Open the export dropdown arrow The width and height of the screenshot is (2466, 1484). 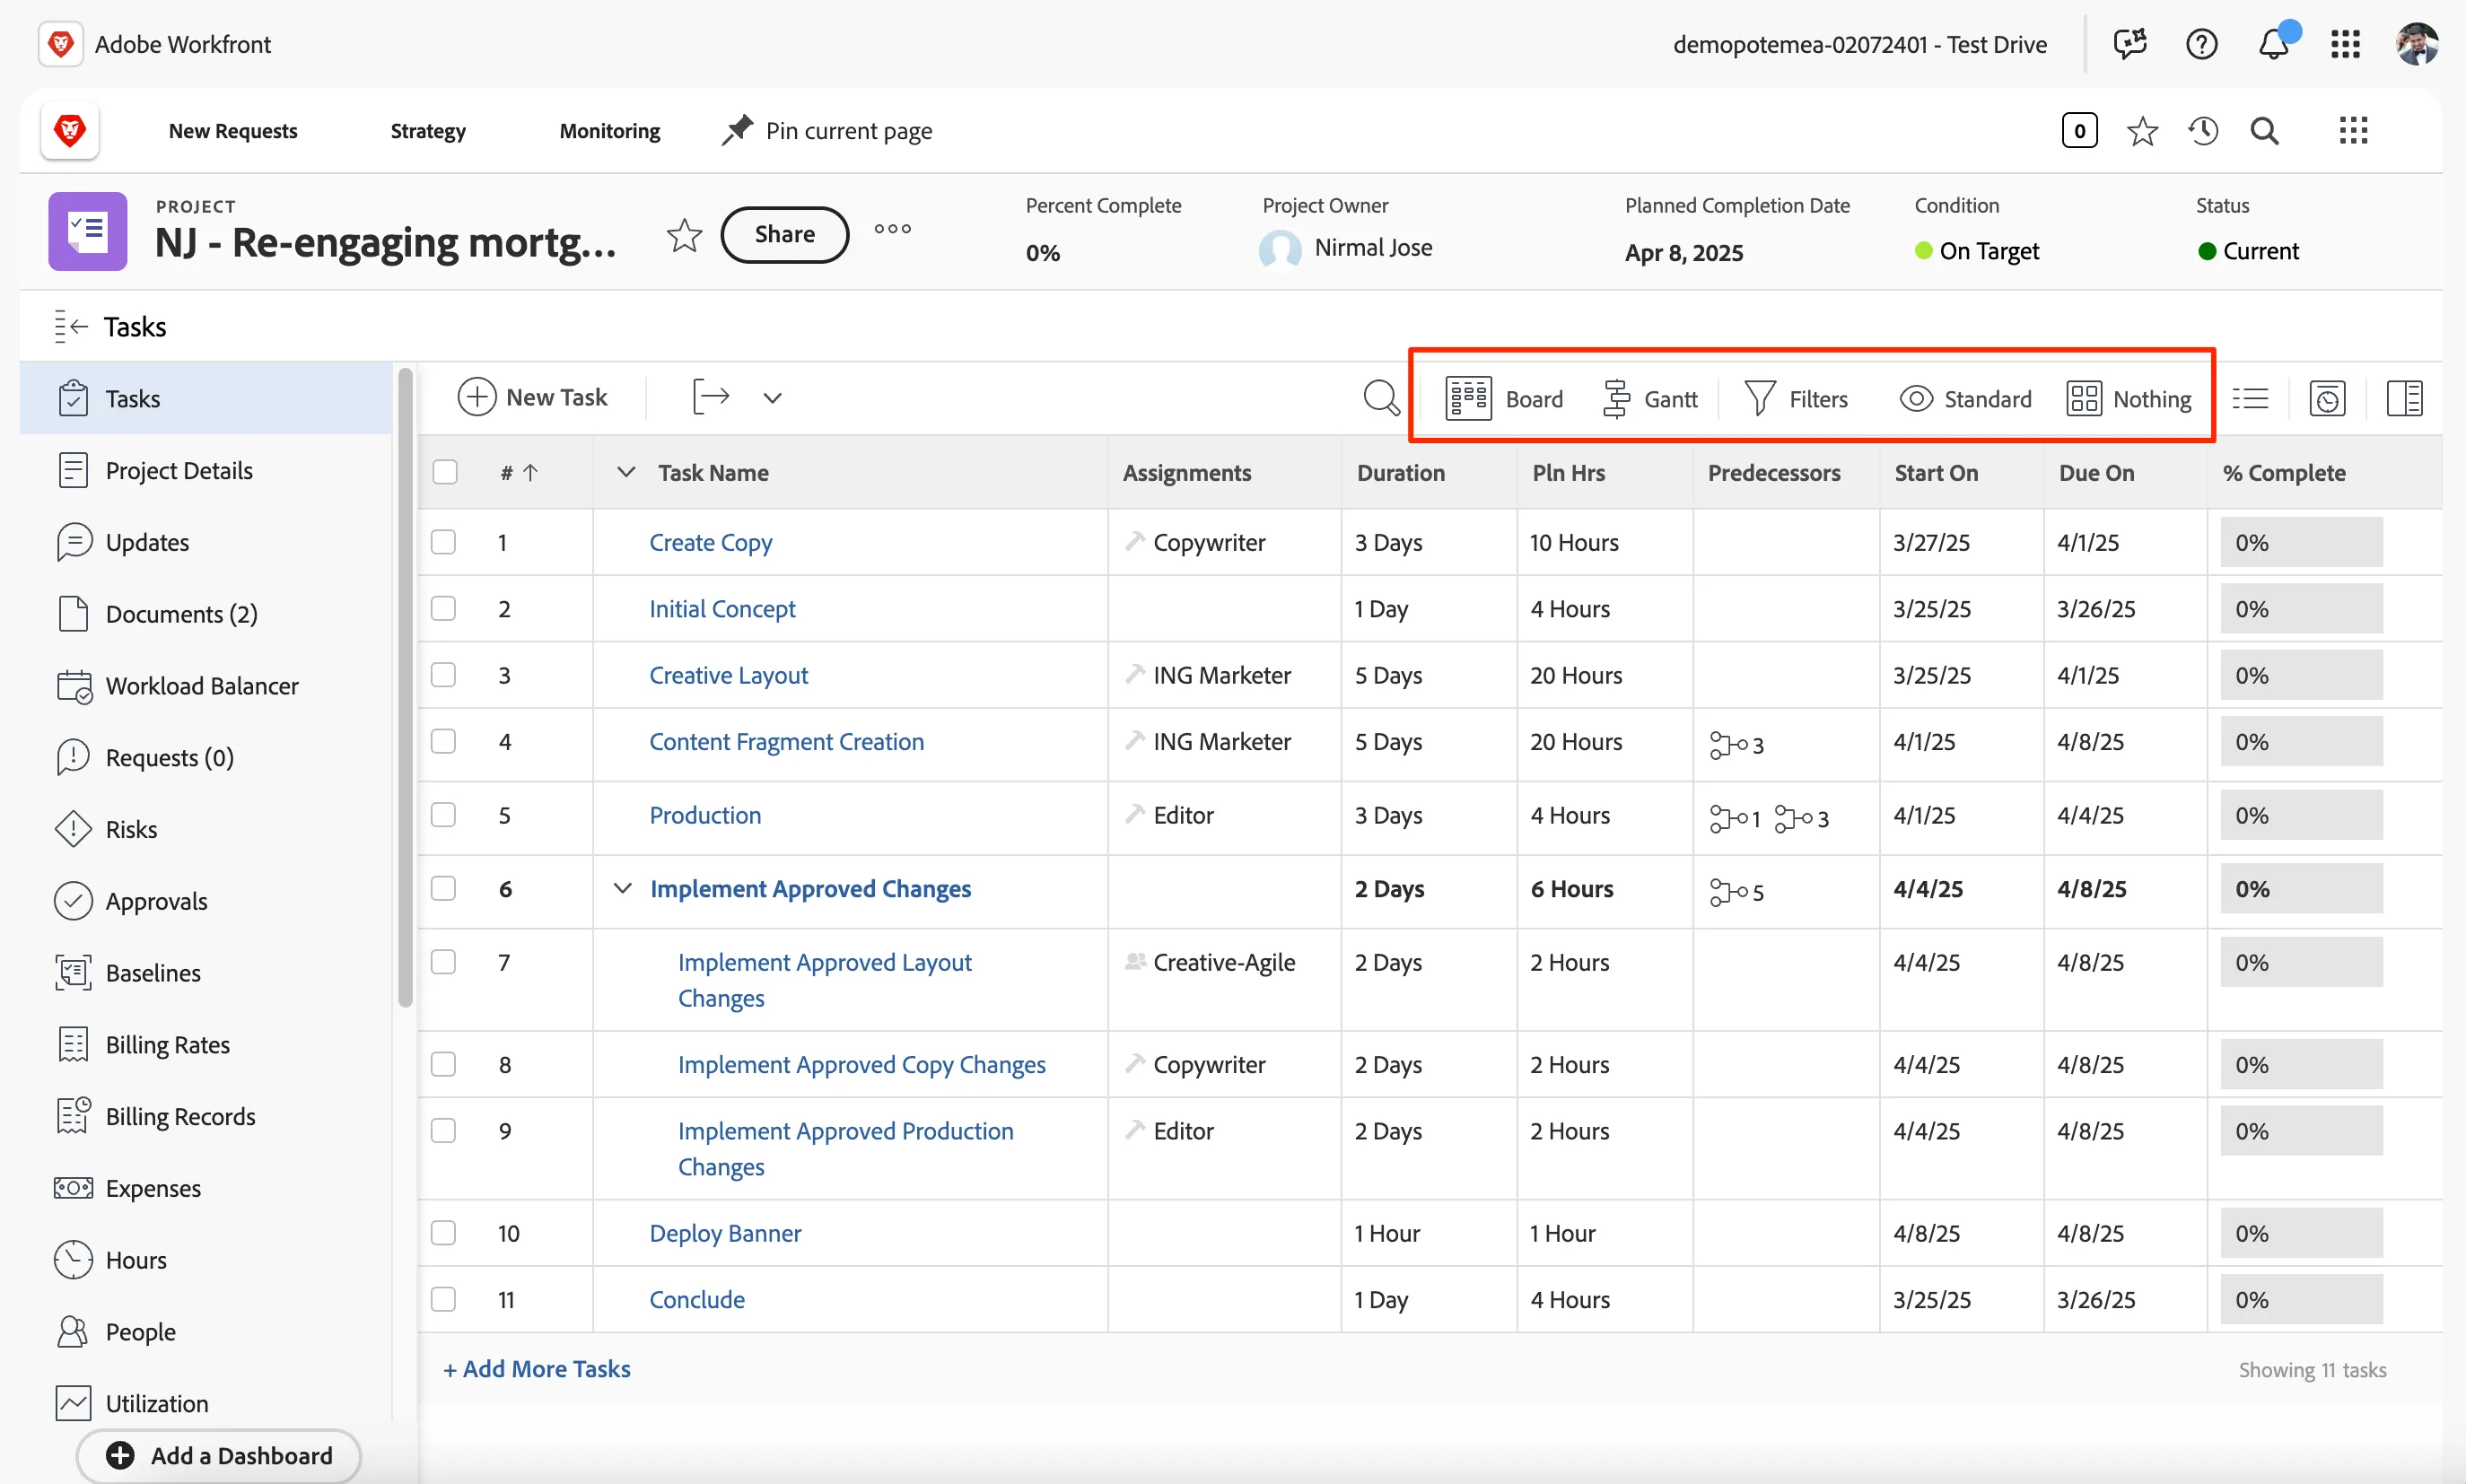(x=772, y=398)
